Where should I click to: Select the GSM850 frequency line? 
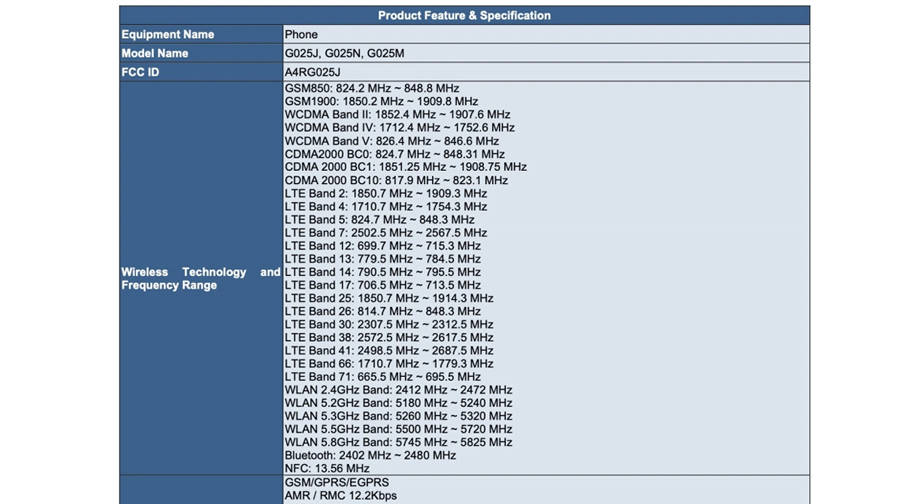[x=371, y=89]
